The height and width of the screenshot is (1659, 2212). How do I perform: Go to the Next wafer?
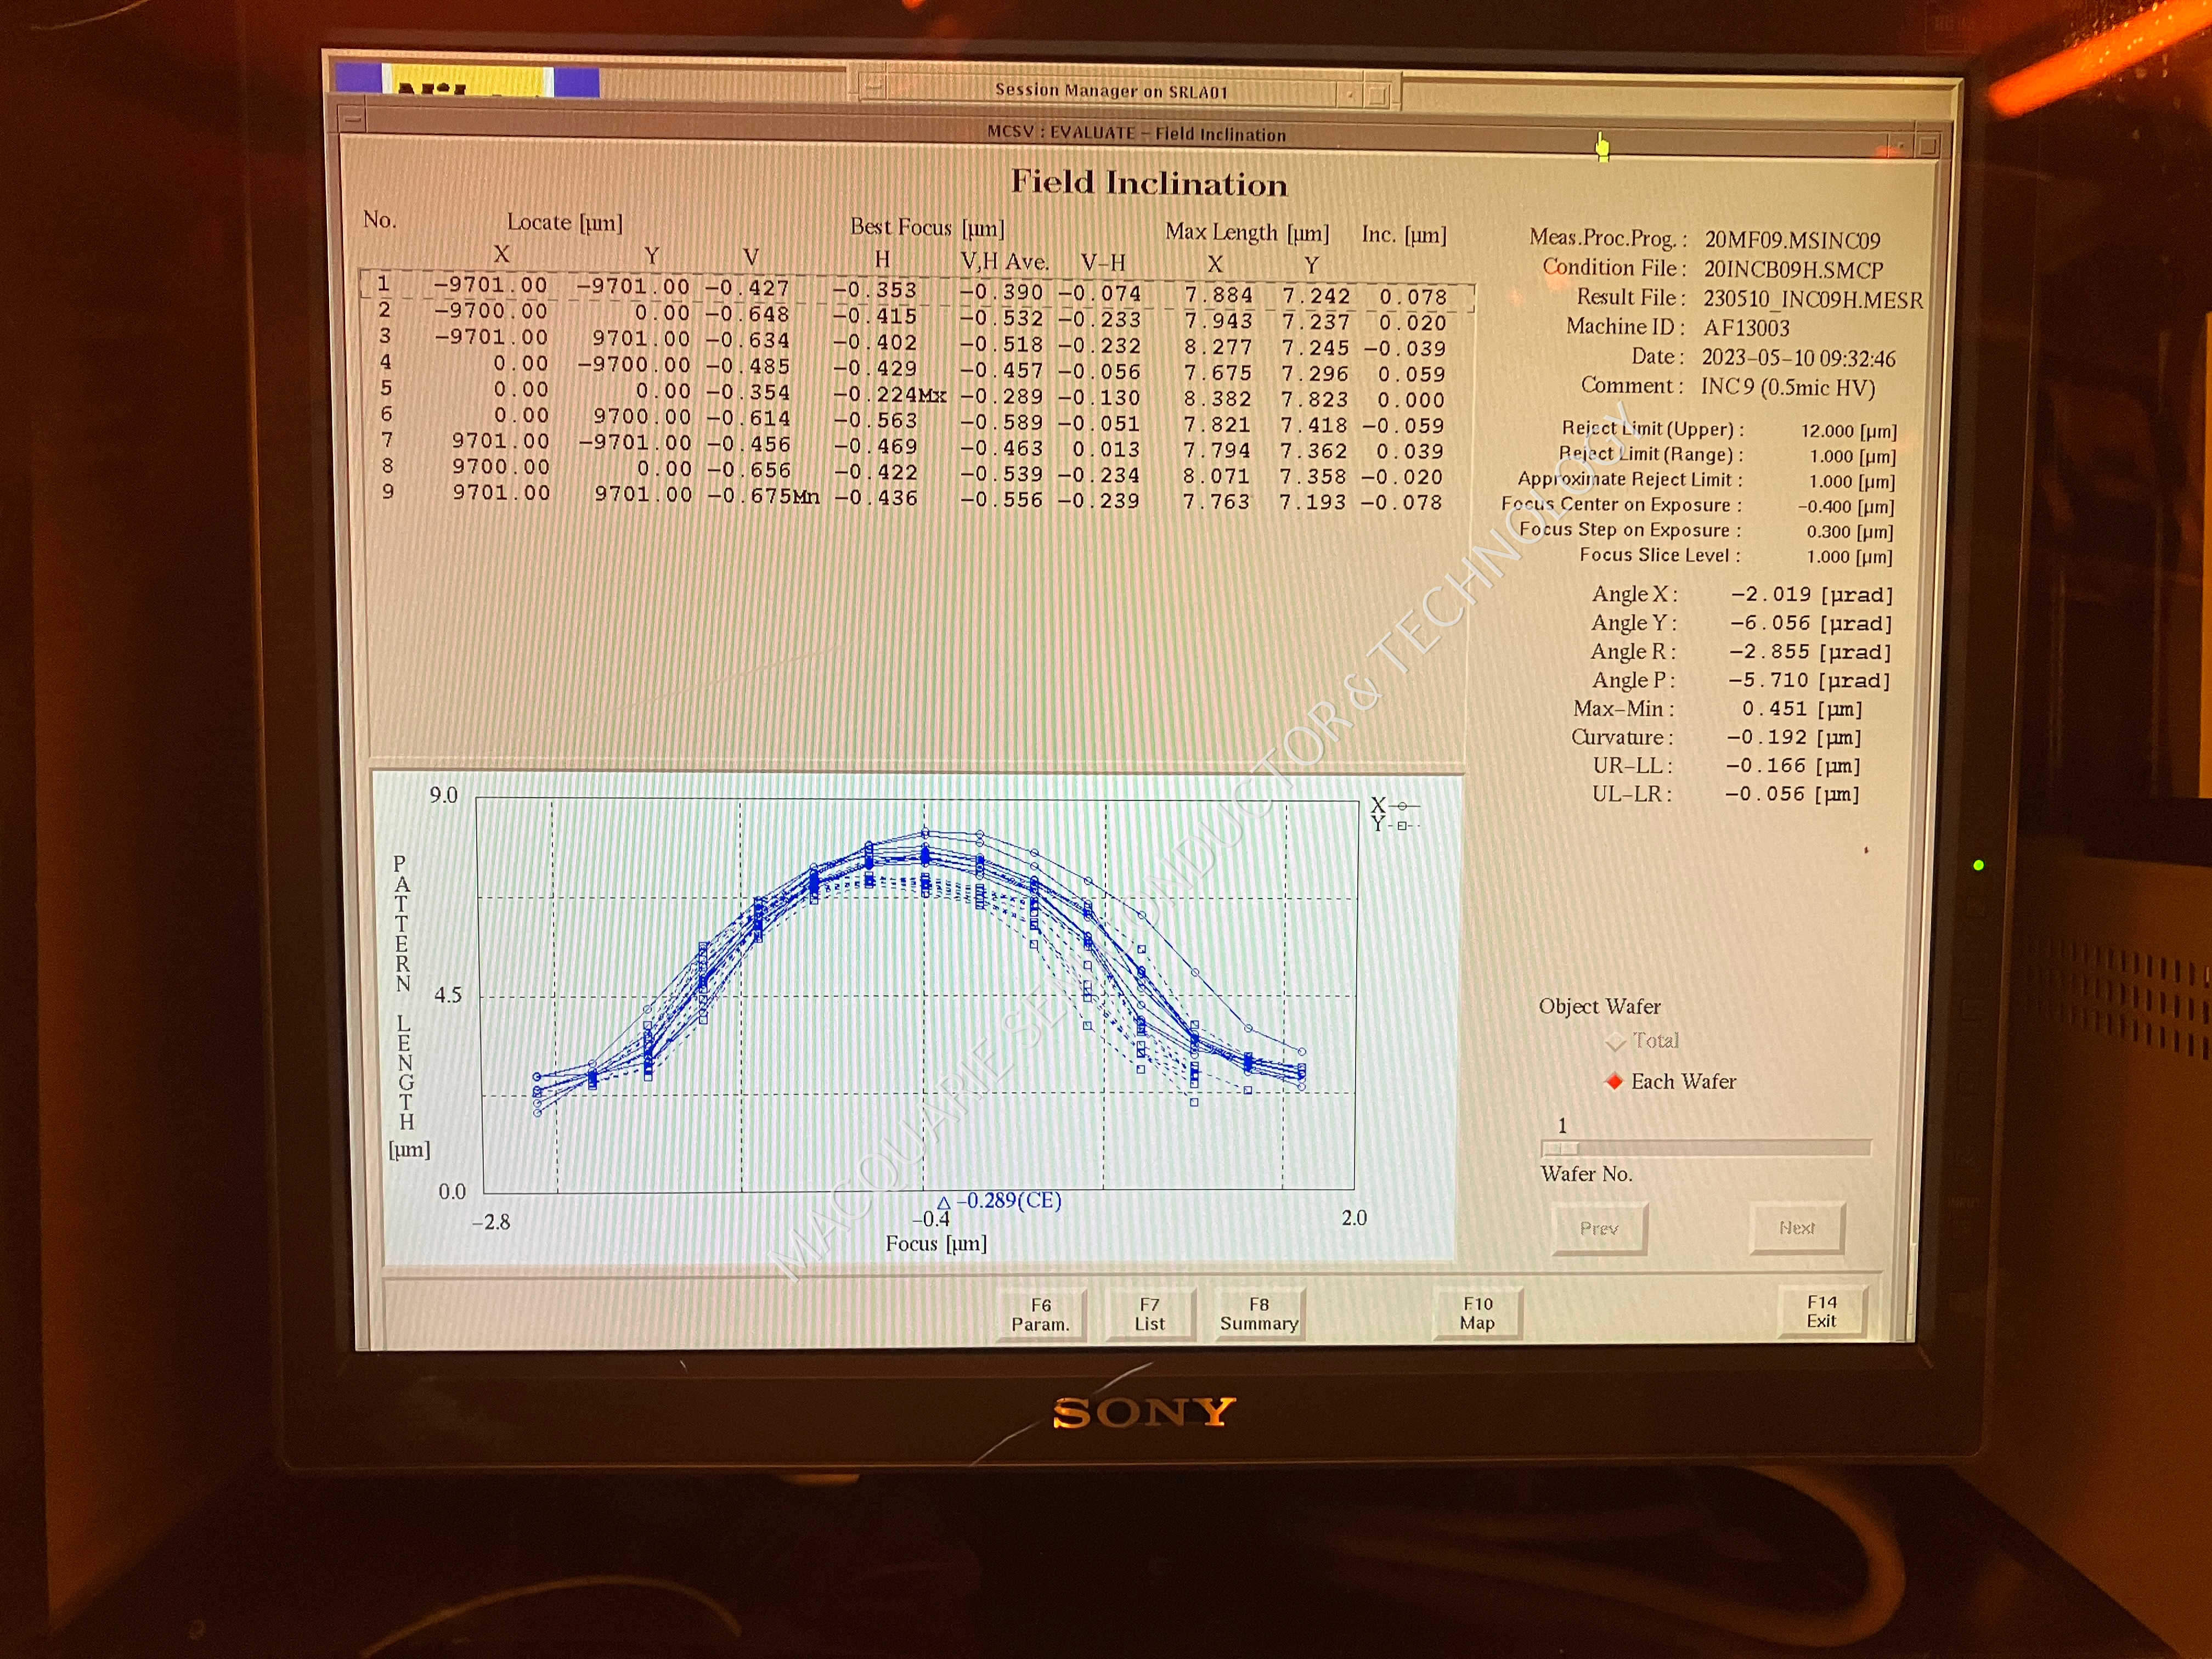(1796, 1228)
